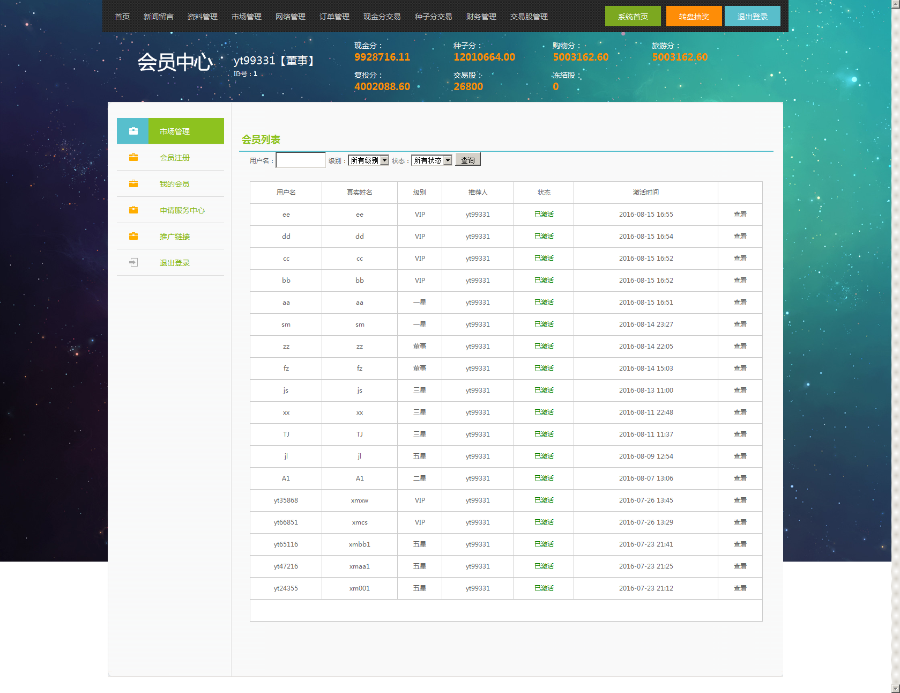
Task: Click the briefcase icon beside 申请服务中心
Action: pyautogui.click(x=133, y=210)
